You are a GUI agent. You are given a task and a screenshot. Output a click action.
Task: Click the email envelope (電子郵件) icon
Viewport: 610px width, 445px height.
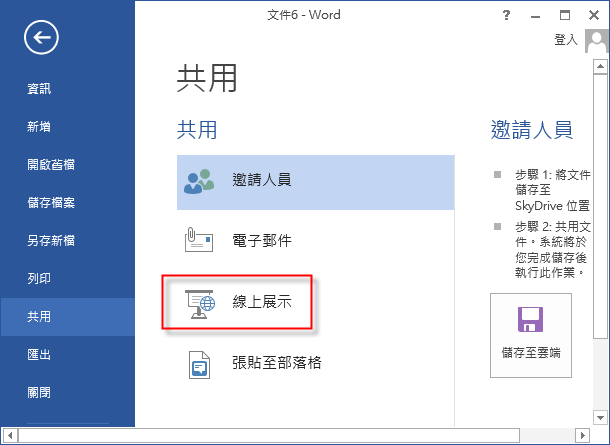pyautogui.click(x=199, y=240)
